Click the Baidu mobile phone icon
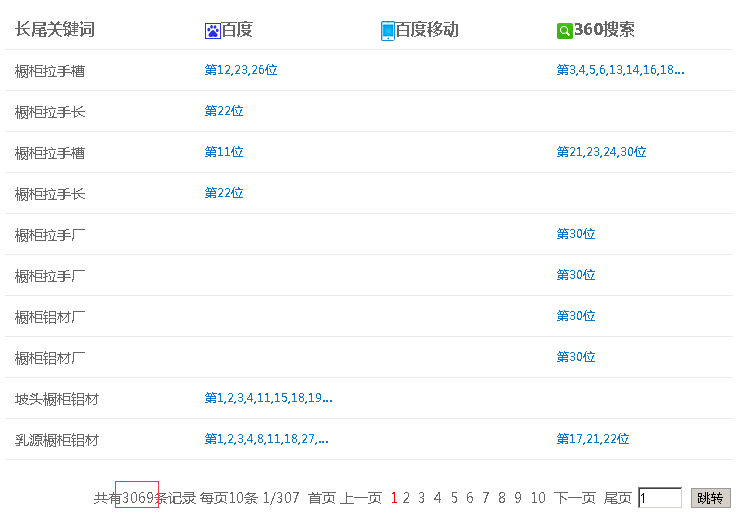The width and height of the screenshot is (742, 525). 388,31
